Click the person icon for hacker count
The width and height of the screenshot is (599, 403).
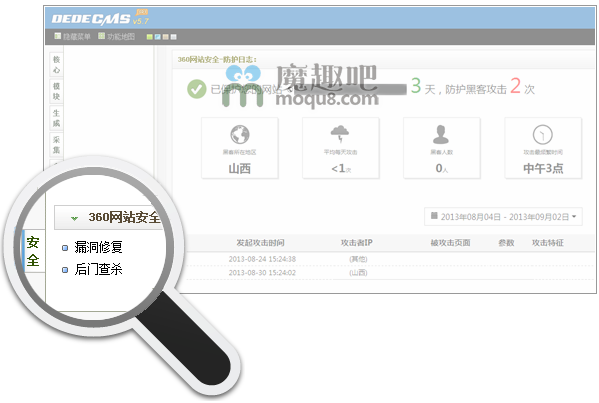click(441, 134)
